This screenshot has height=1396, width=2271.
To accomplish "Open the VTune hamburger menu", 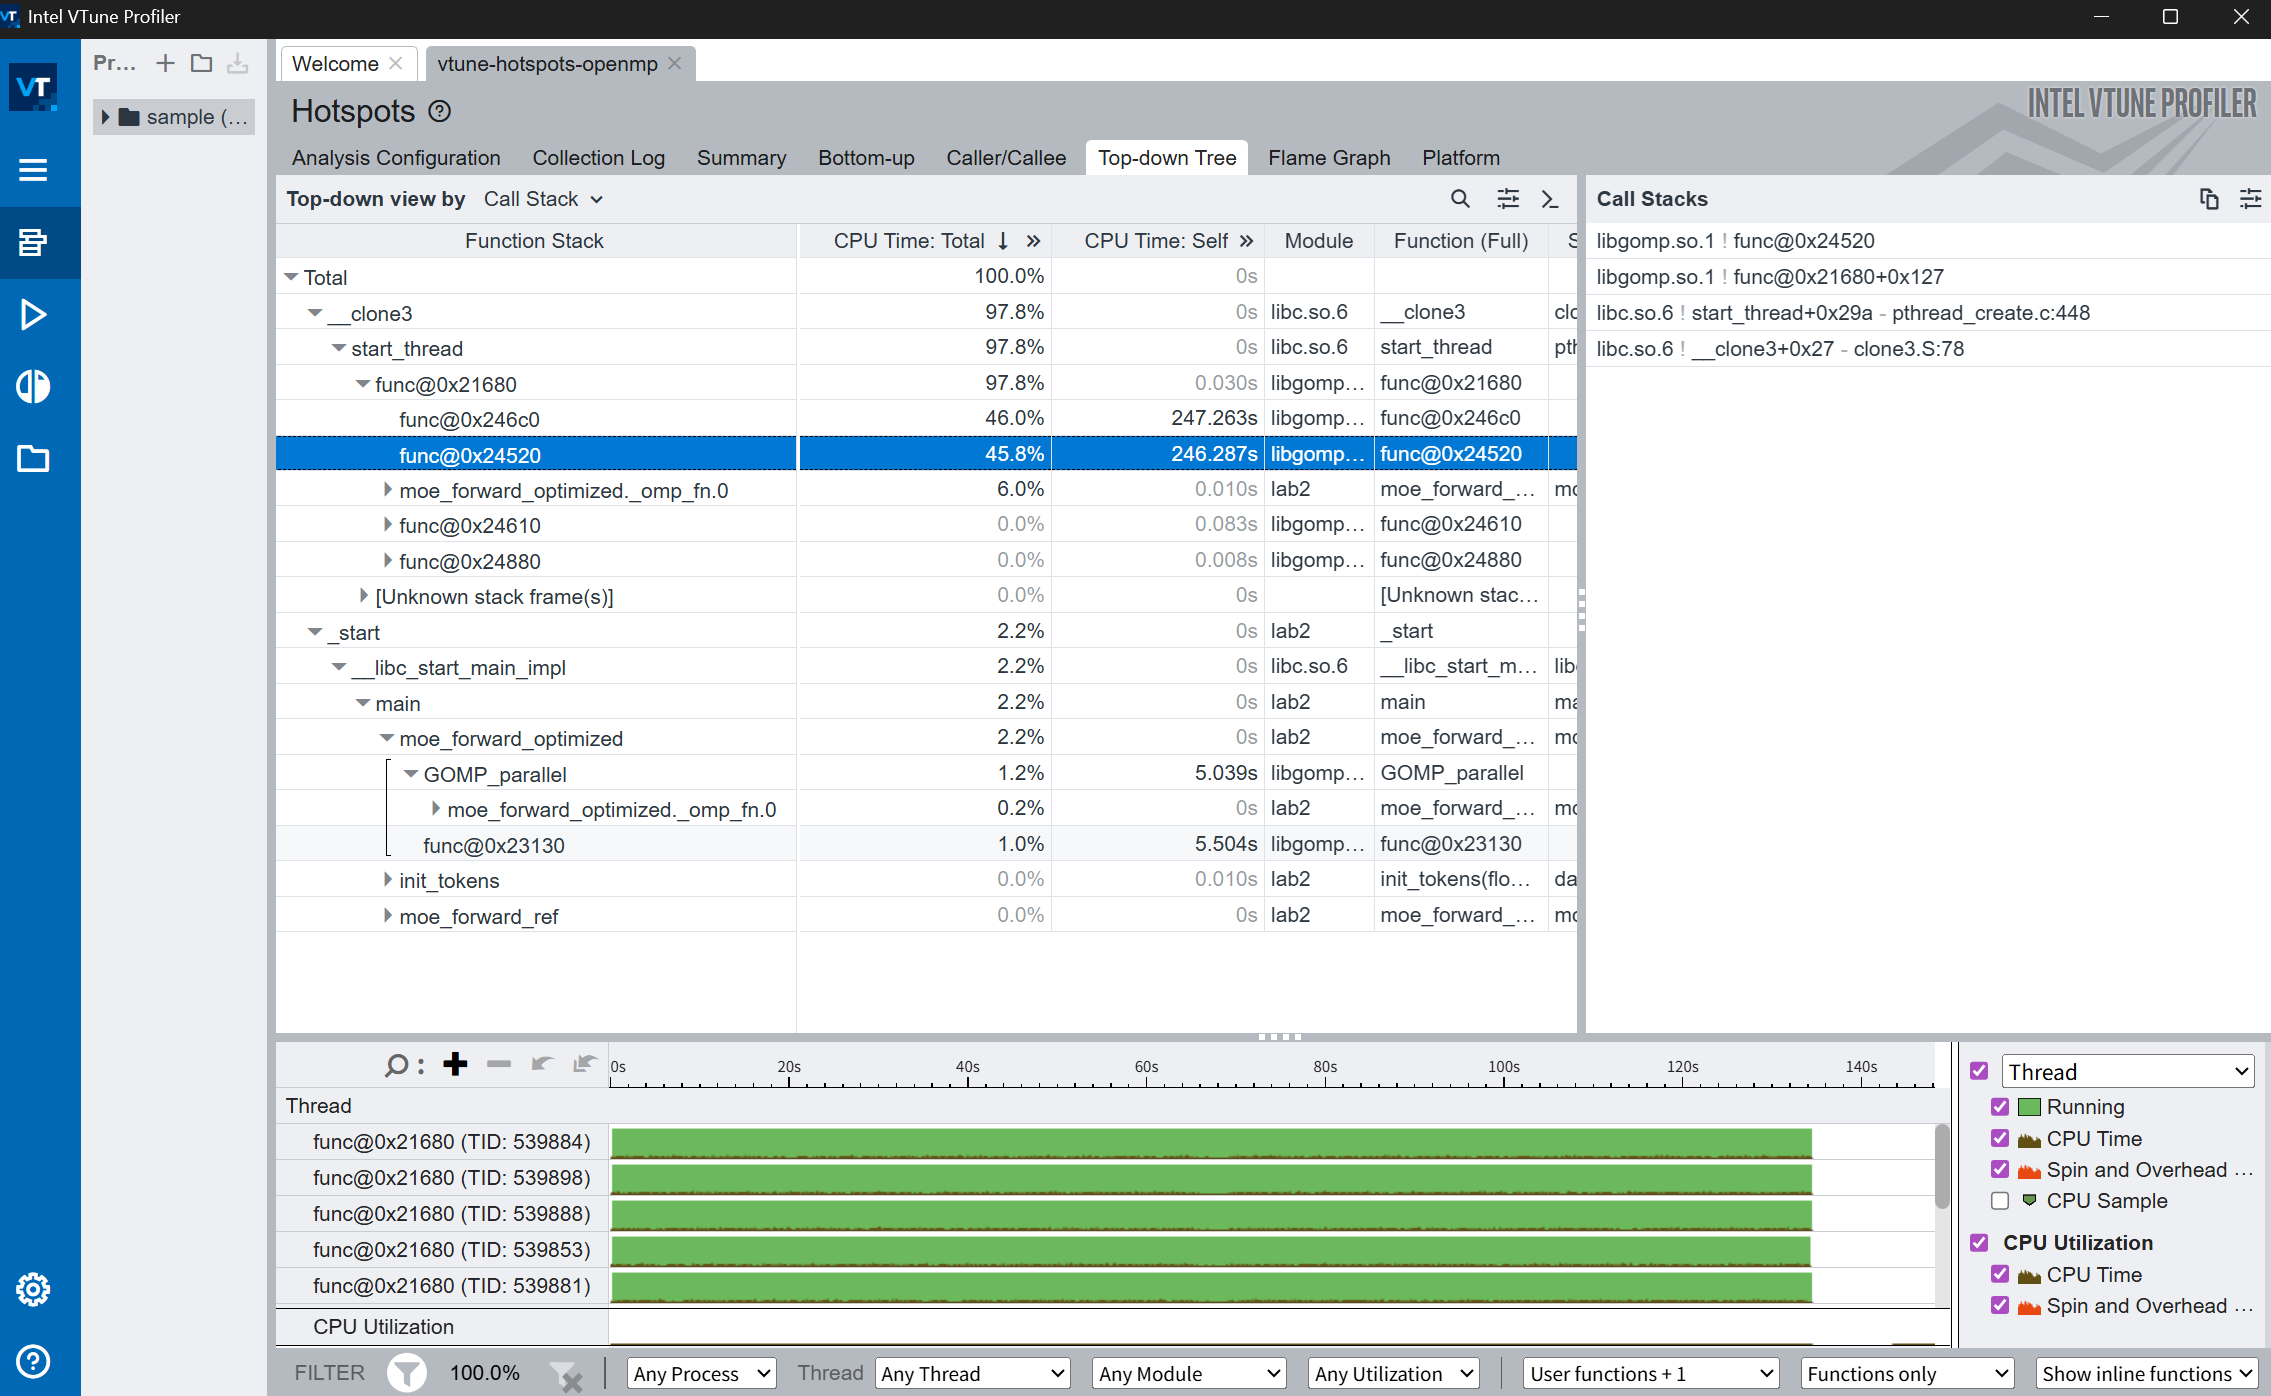I will 33,170.
